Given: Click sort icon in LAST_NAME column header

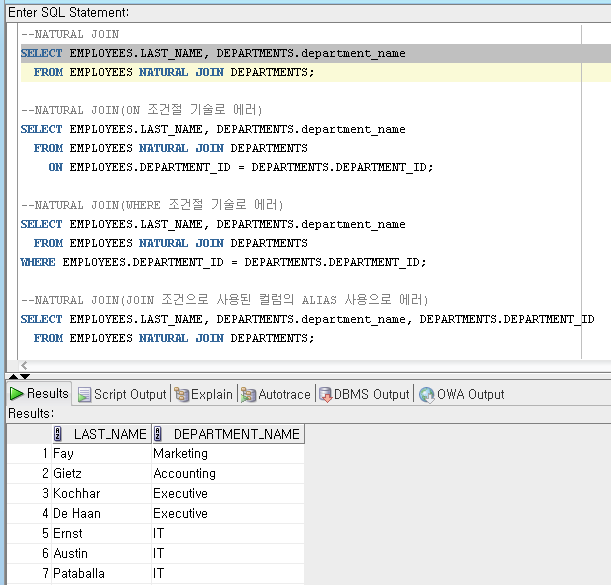Looking at the screenshot, I should point(57,434).
